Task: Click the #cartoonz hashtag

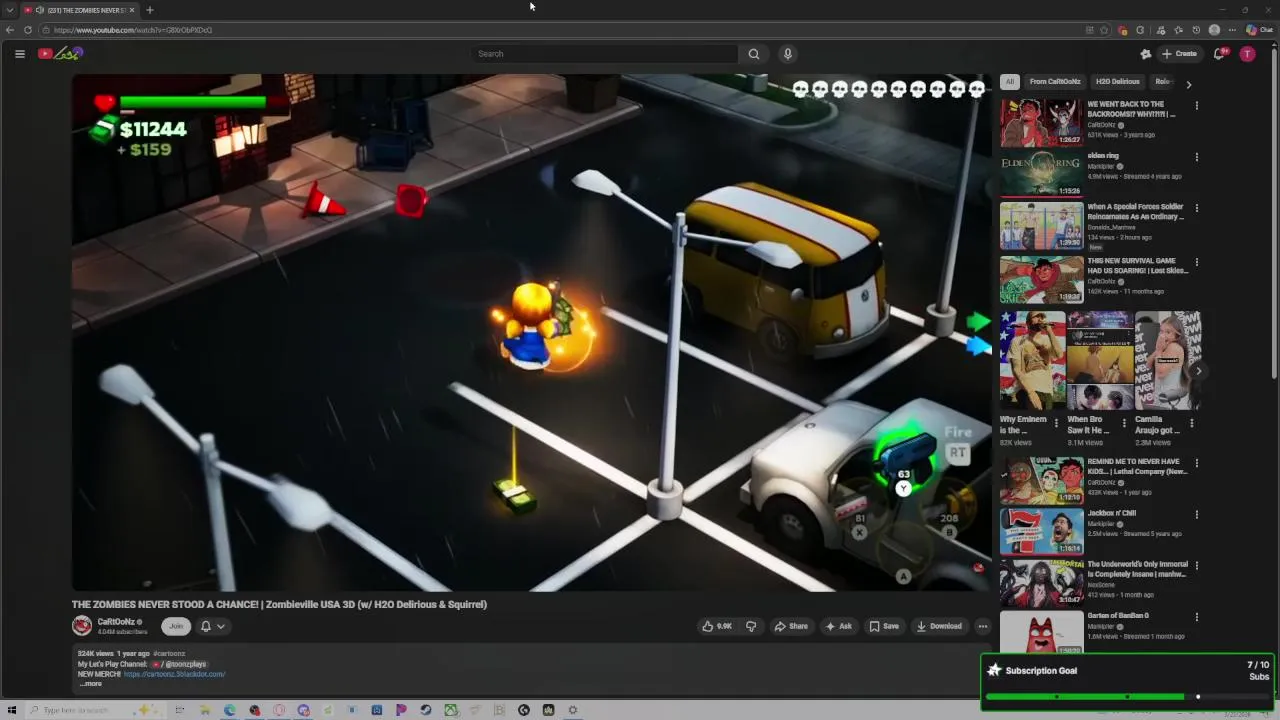Action: 169,654
